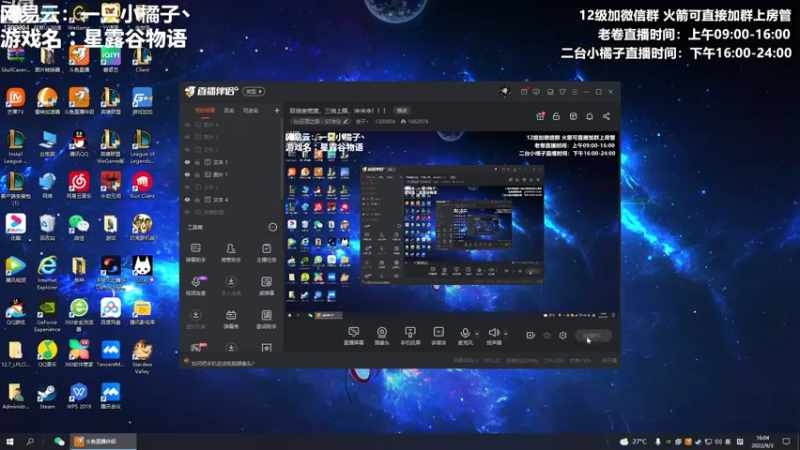Open the Windows Start menu

click(x=10, y=441)
